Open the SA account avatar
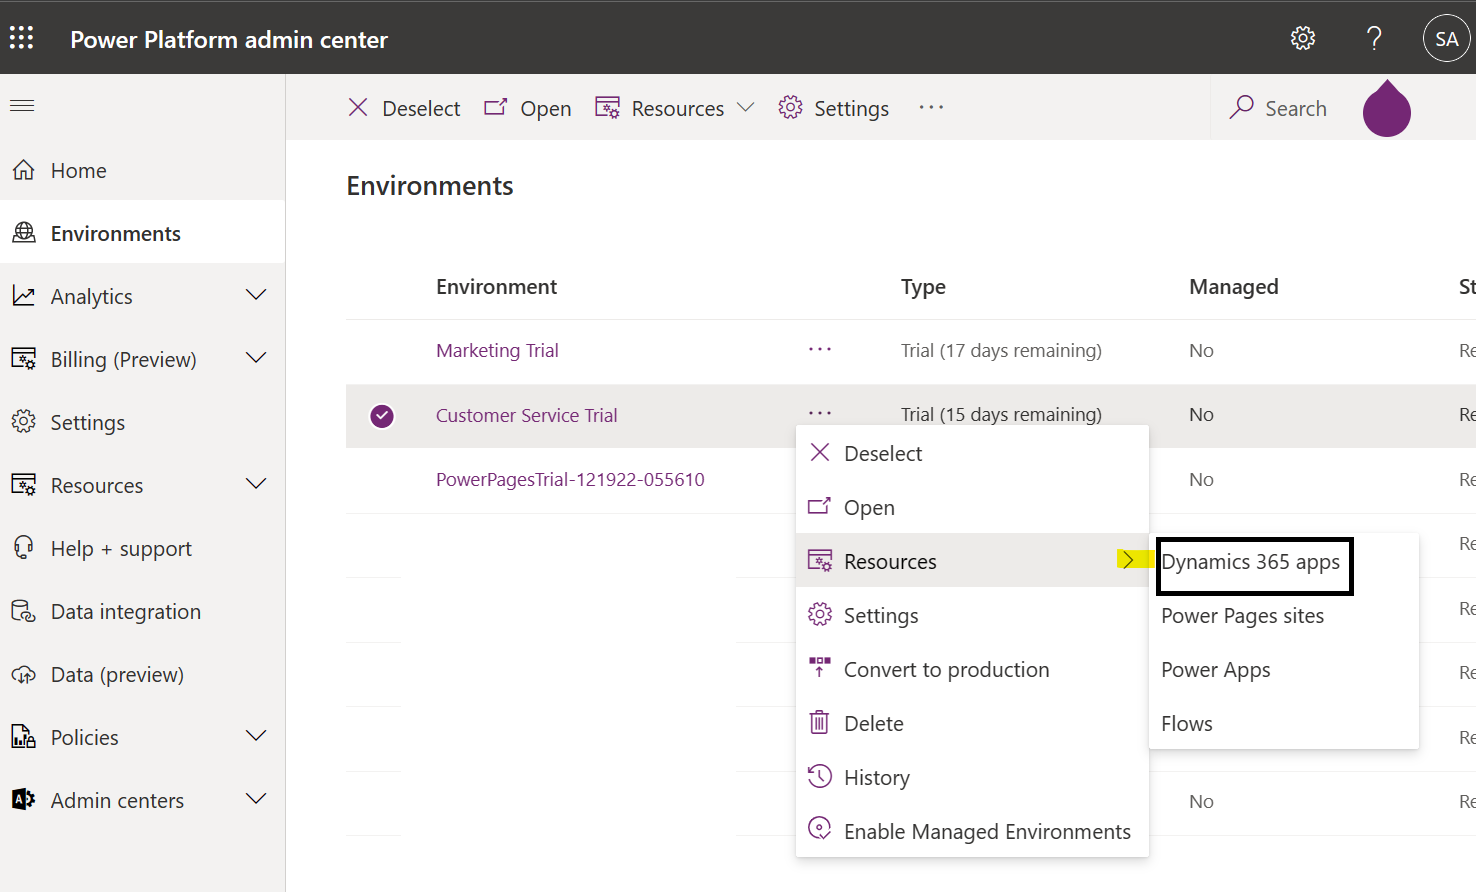1476x892 pixels. pos(1446,39)
